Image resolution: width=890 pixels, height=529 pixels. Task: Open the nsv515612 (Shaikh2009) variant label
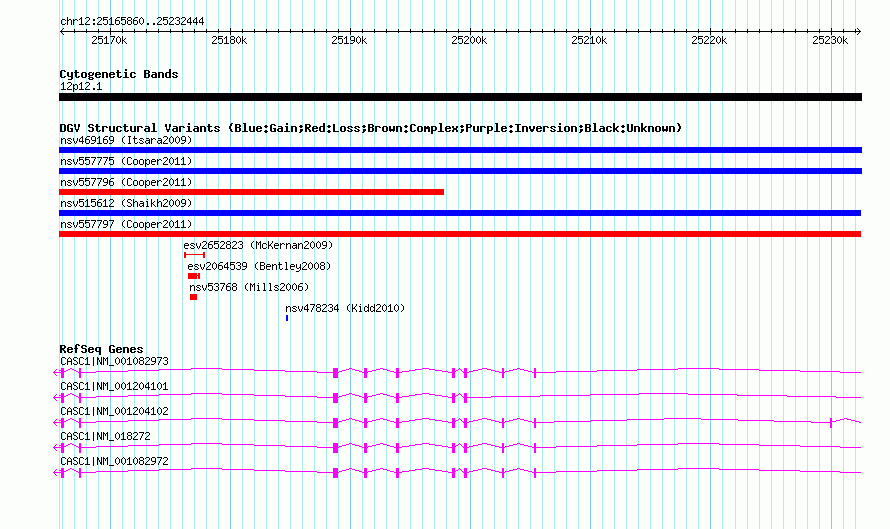(x=126, y=203)
